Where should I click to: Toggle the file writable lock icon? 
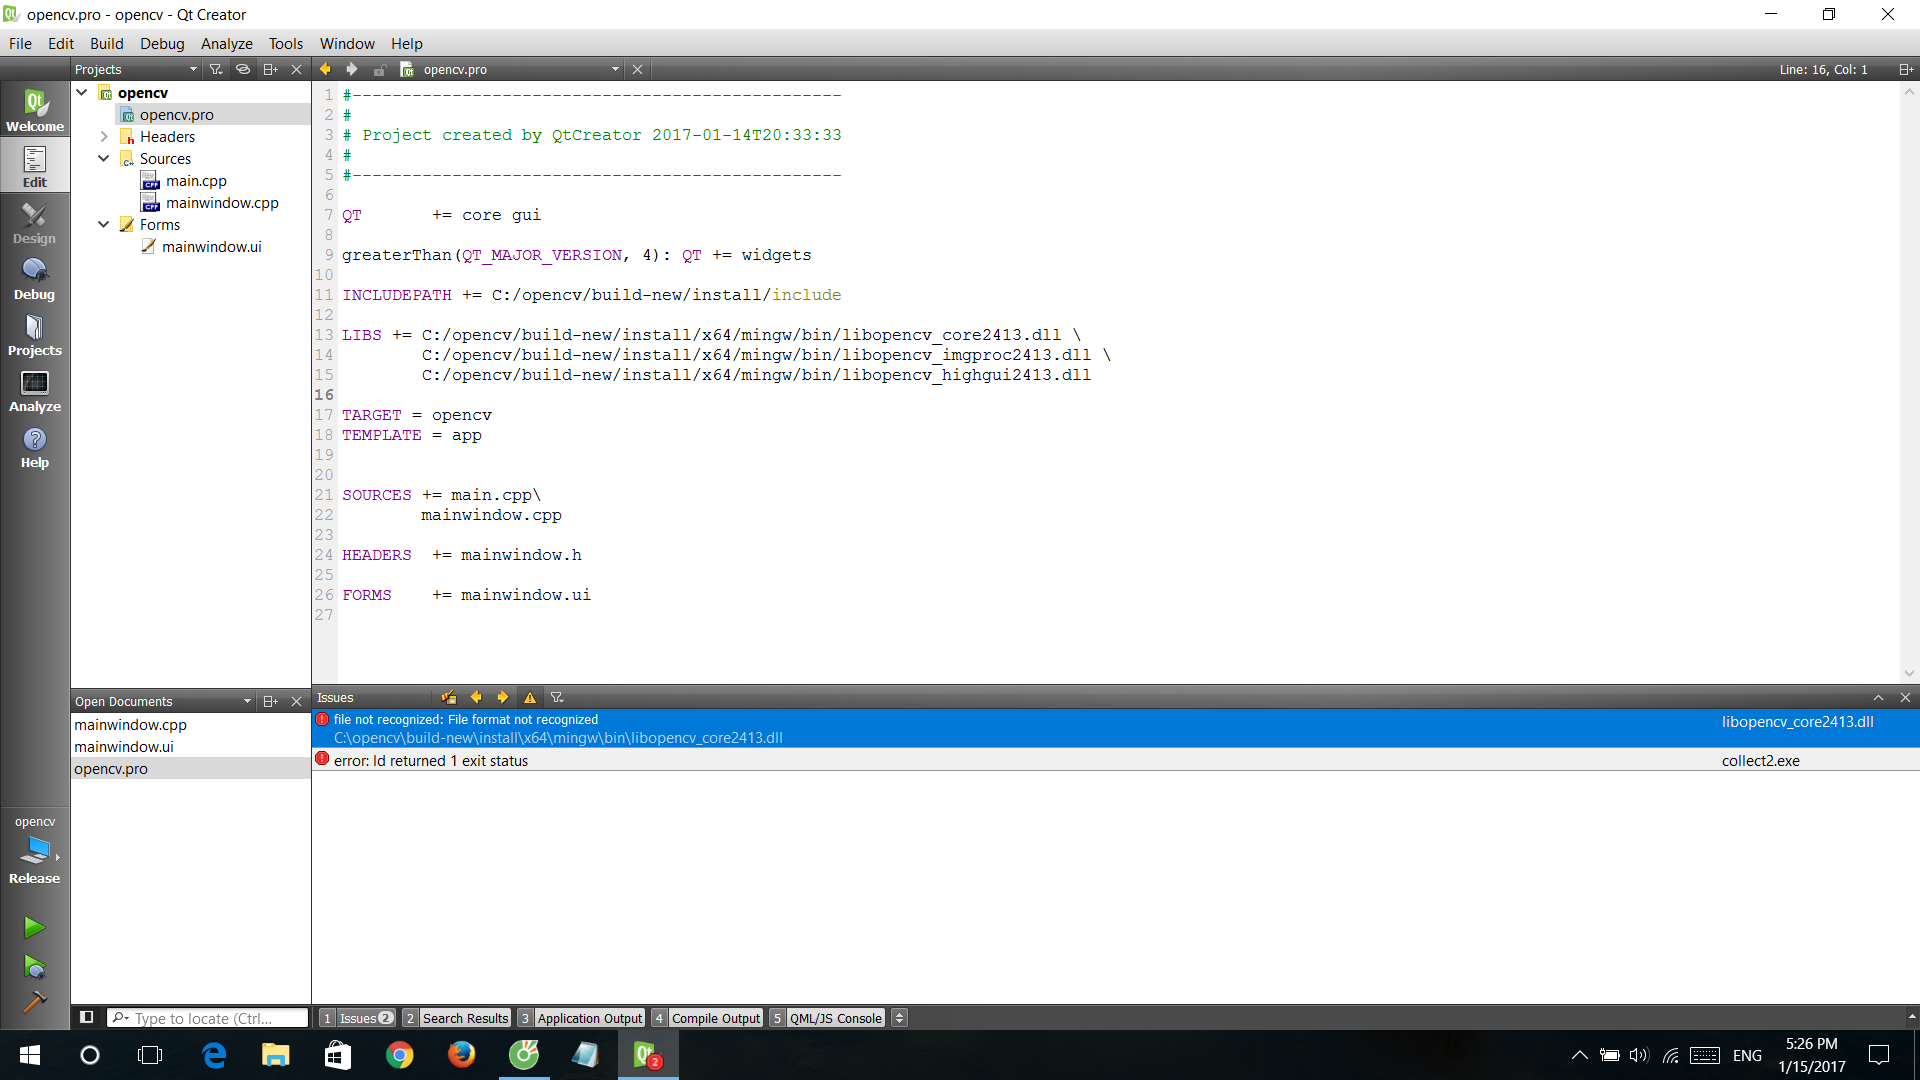pos(380,69)
